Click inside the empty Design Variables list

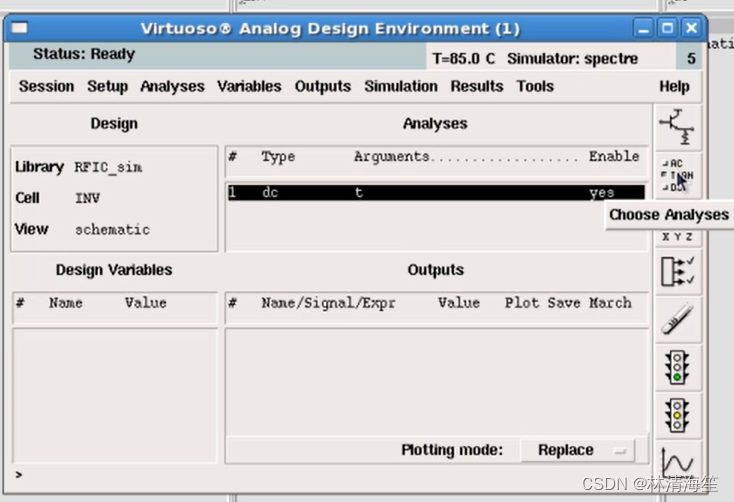[115, 396]
